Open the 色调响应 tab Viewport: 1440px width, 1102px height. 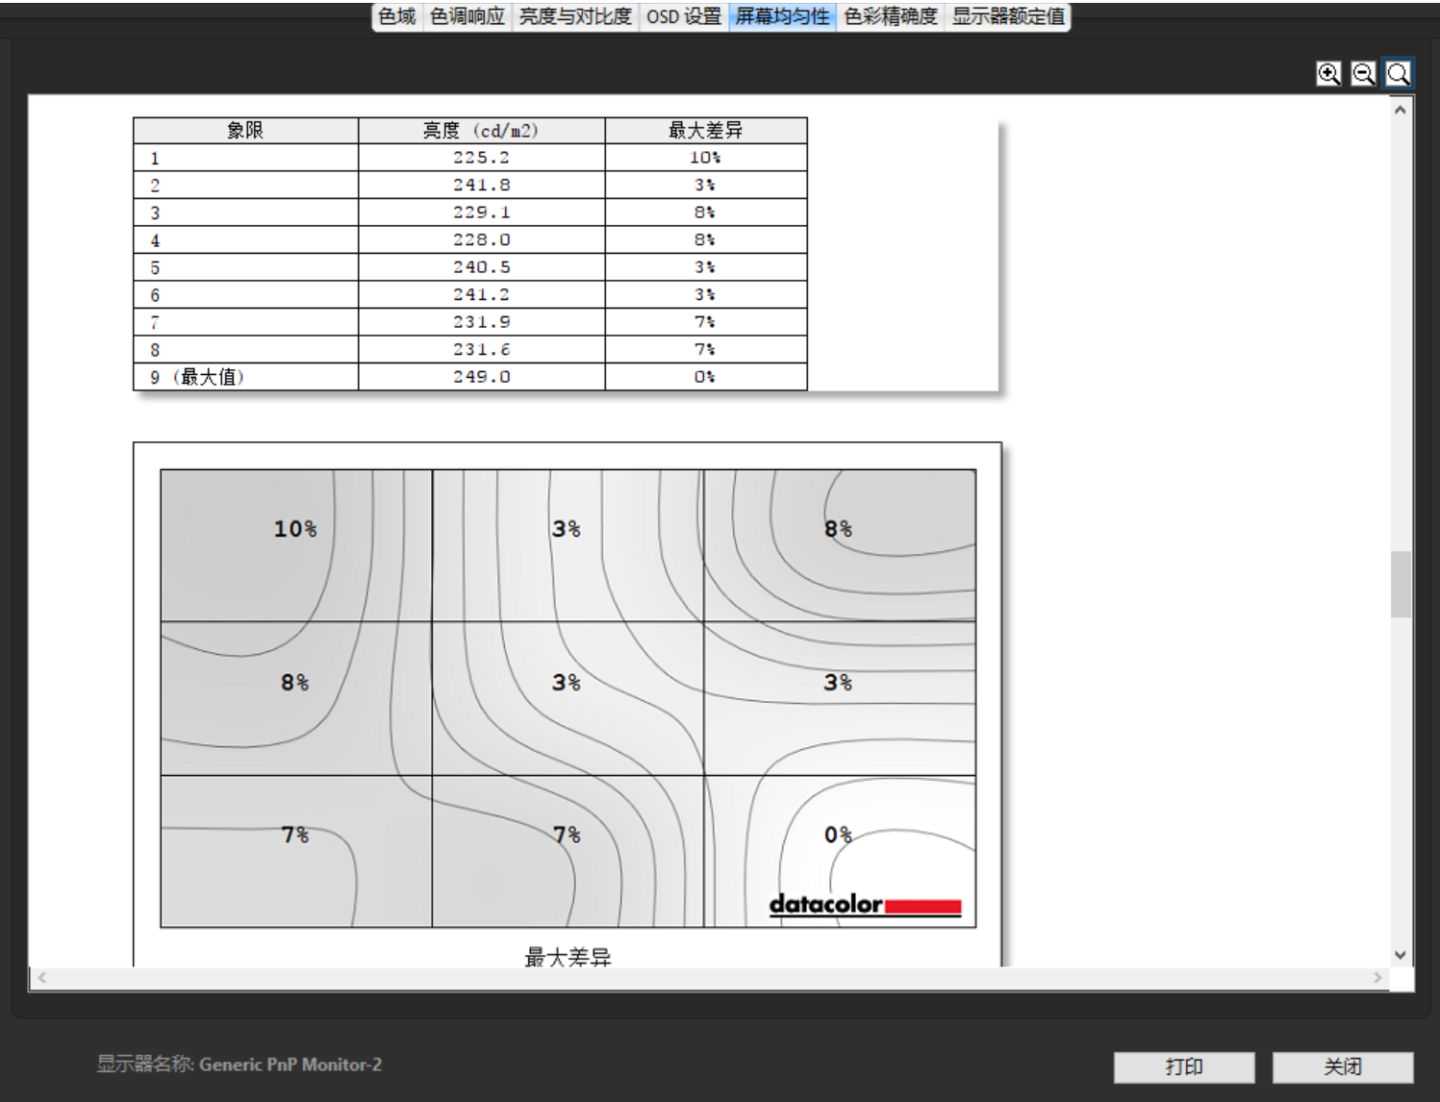click(467, 17)
